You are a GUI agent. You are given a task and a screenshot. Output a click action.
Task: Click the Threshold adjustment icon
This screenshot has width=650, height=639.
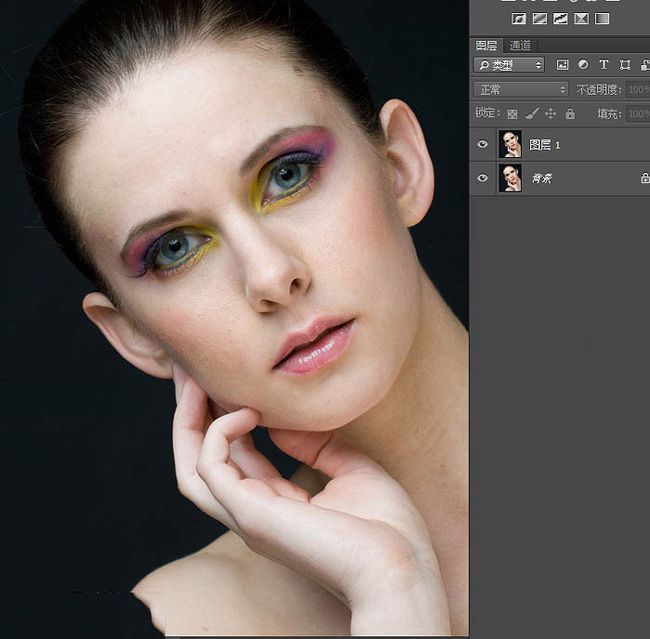(x=560, y=19)
